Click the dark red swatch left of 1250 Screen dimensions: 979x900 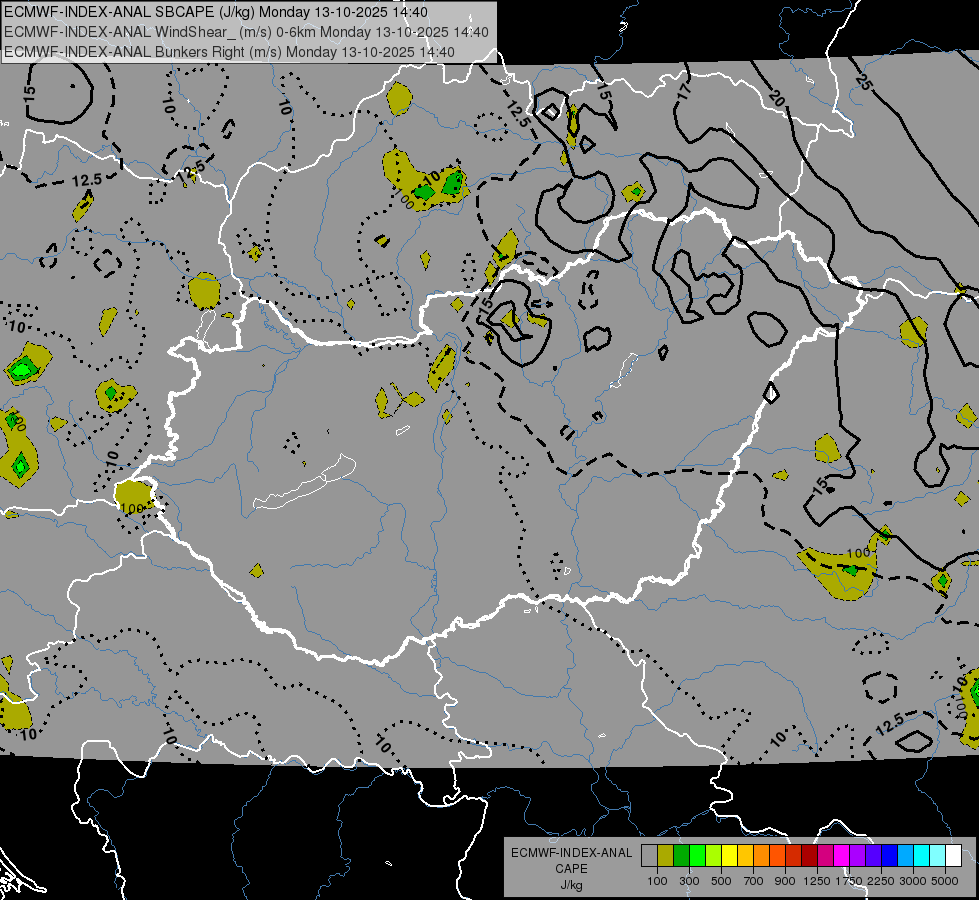tap(809, 855)
